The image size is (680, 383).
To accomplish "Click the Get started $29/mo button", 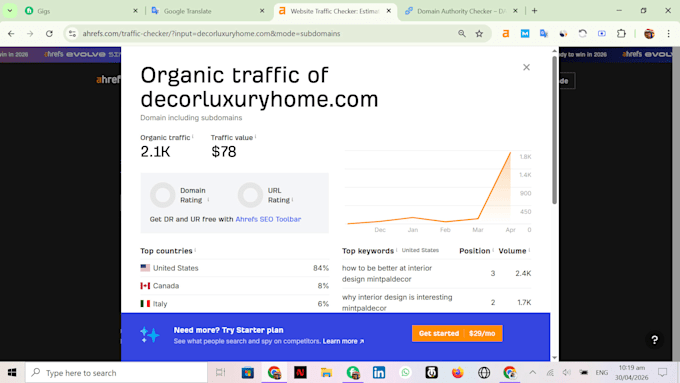I will [x=457, y=333].
